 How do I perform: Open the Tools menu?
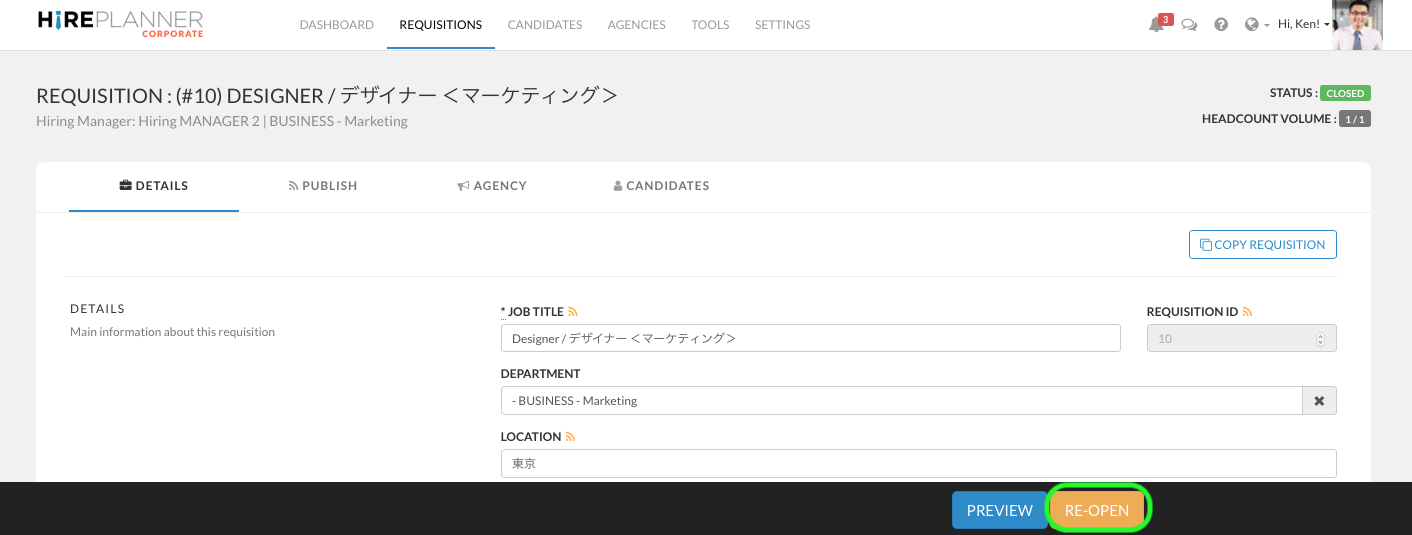tap(710, 25)
